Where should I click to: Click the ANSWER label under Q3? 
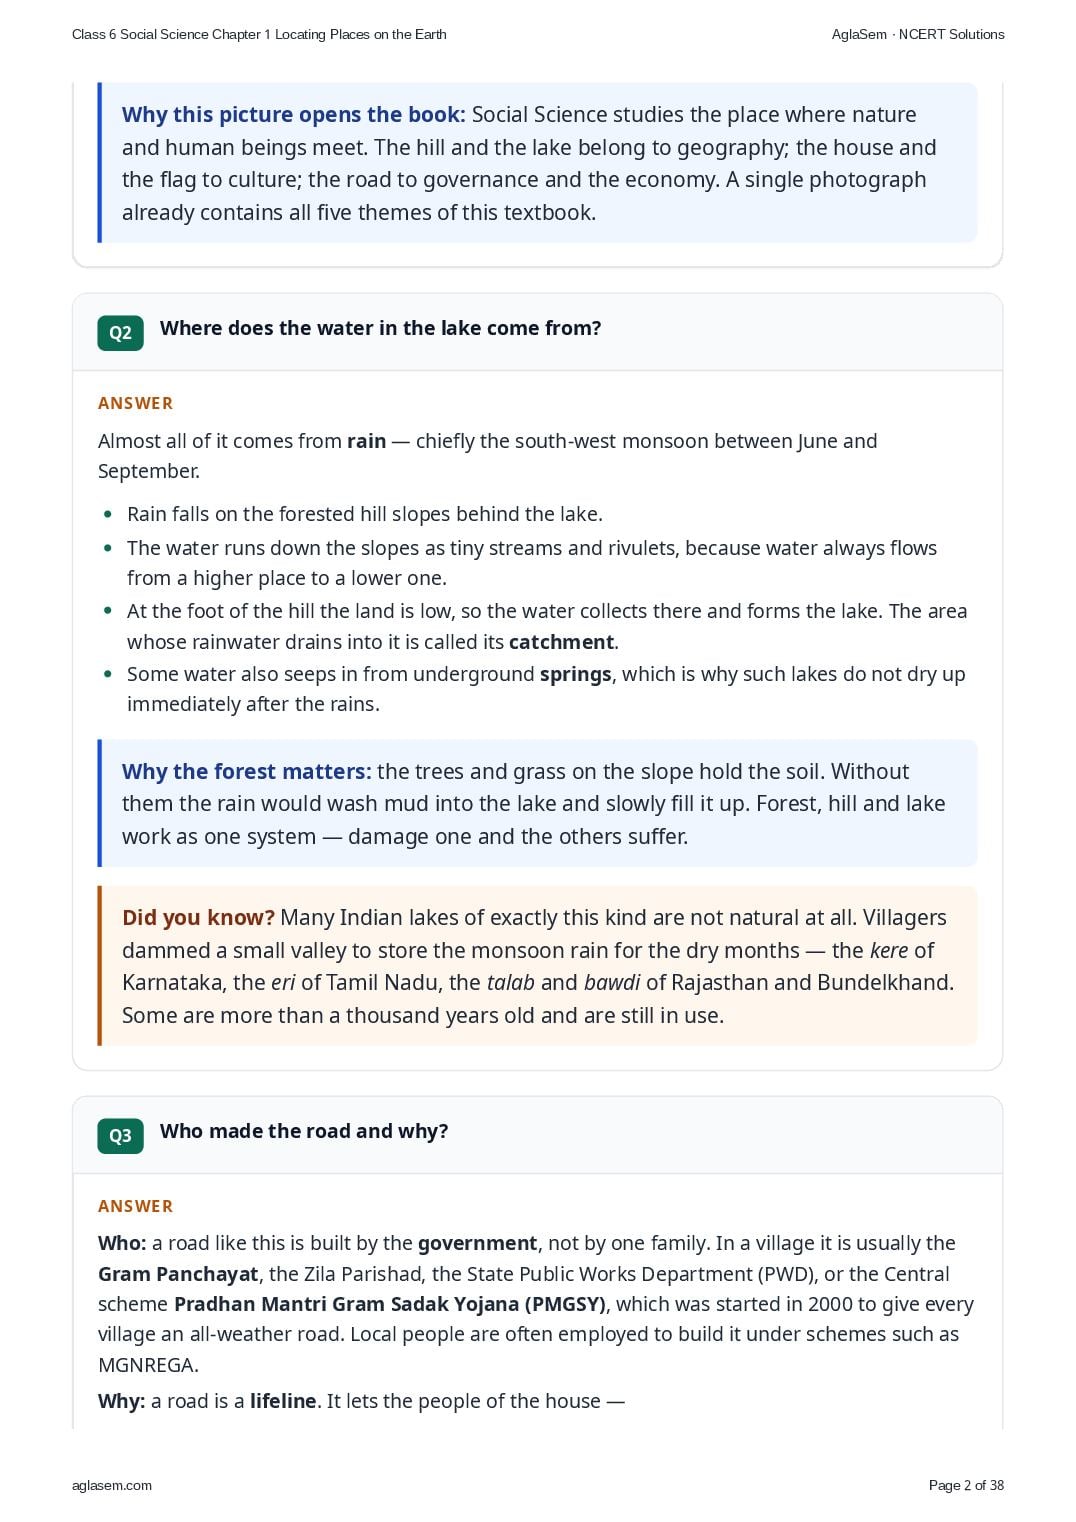(135, 1206)
